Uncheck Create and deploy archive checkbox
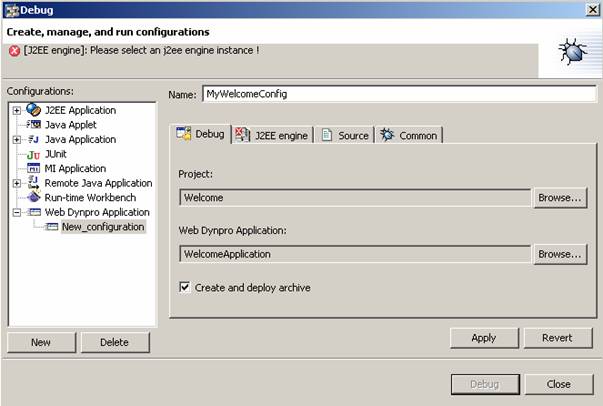The height and width of the screenshot is (406, 603). pos(185,288)
